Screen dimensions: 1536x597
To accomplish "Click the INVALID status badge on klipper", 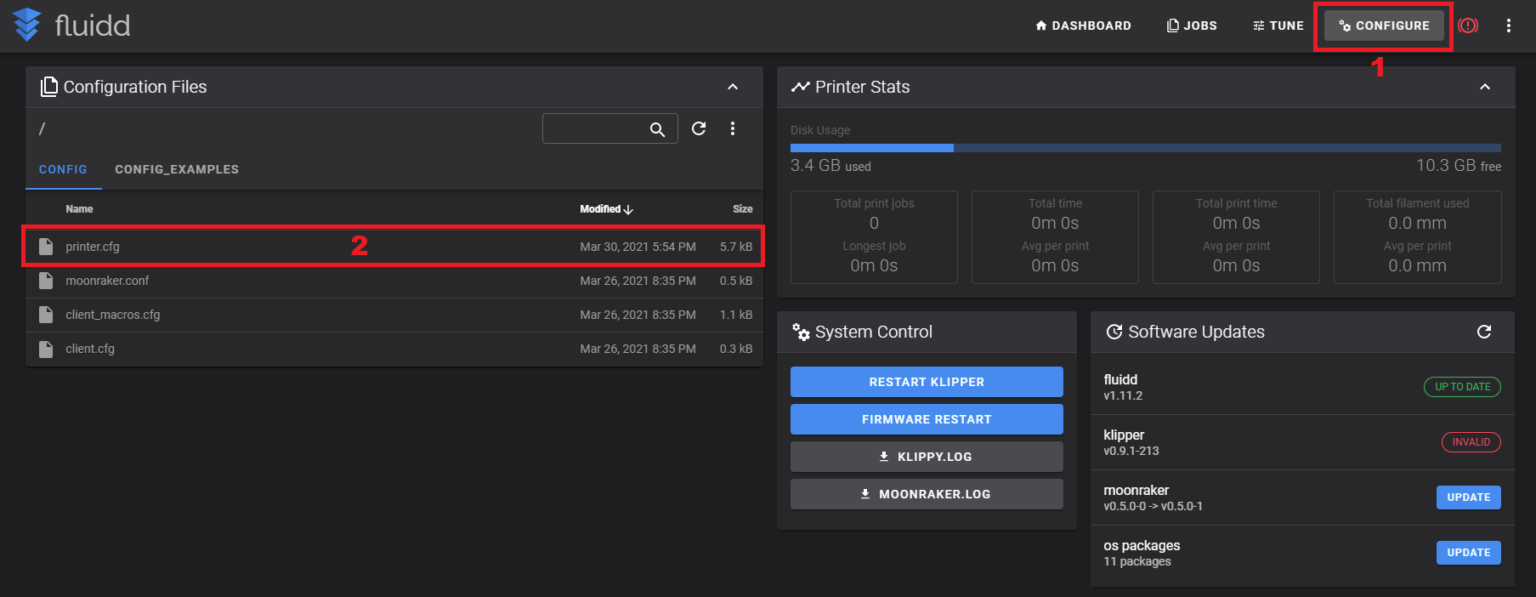I will point(1471,442).
